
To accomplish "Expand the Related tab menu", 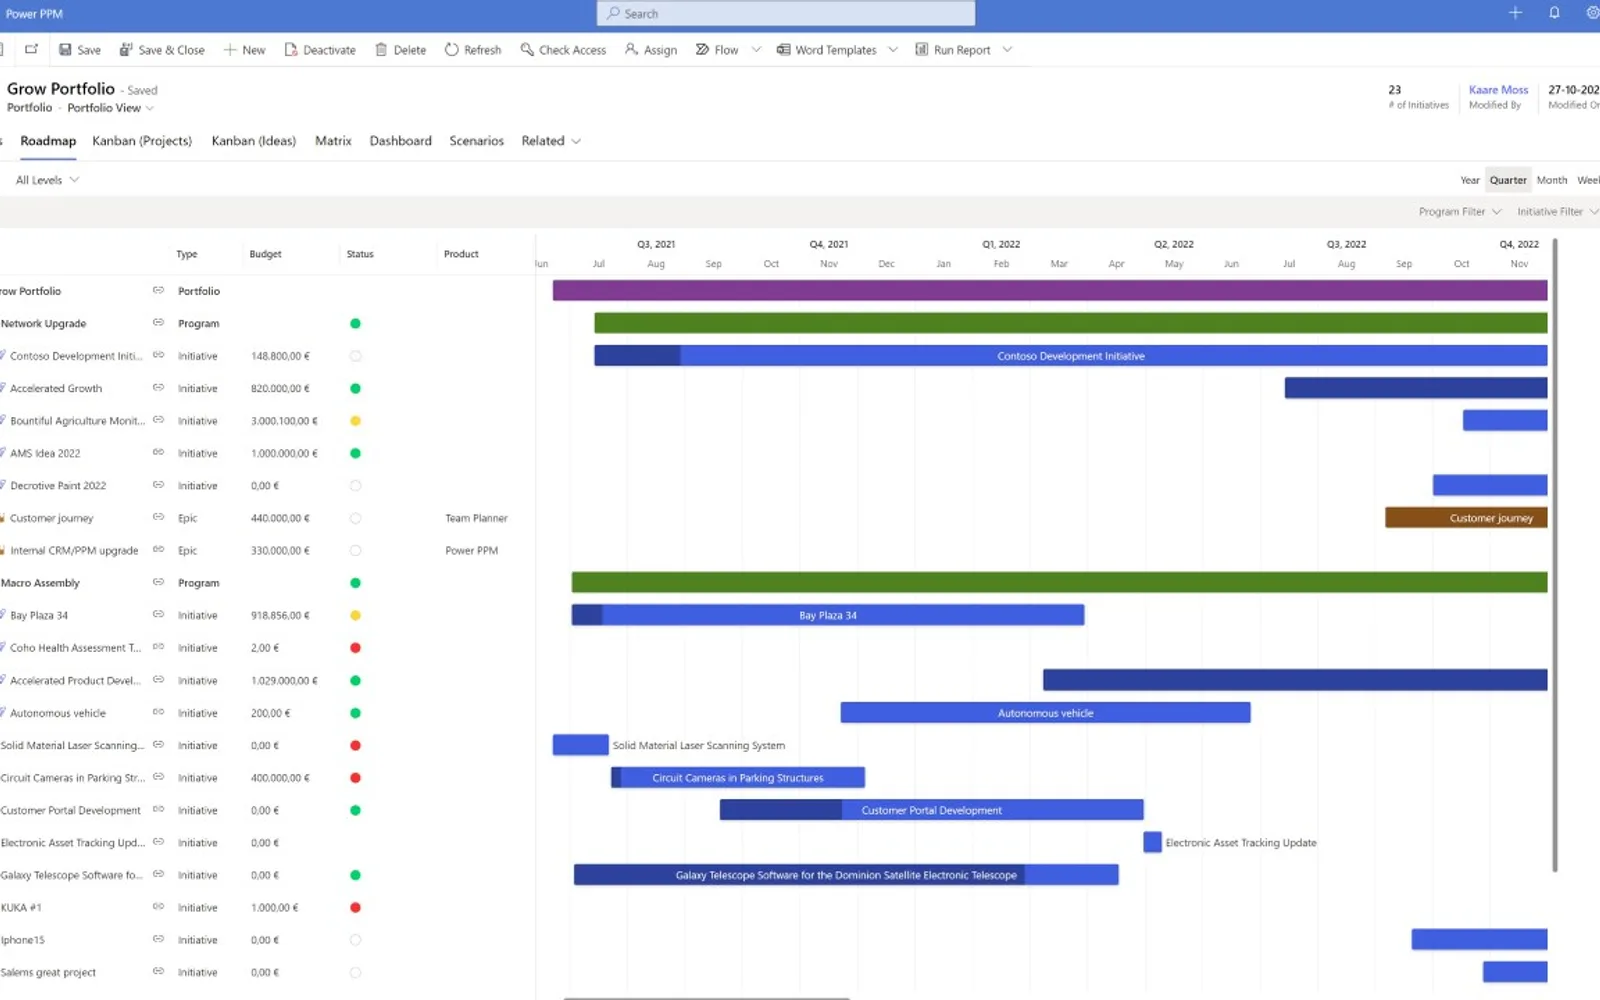I will pyautogui.click(x=551, y=141).
